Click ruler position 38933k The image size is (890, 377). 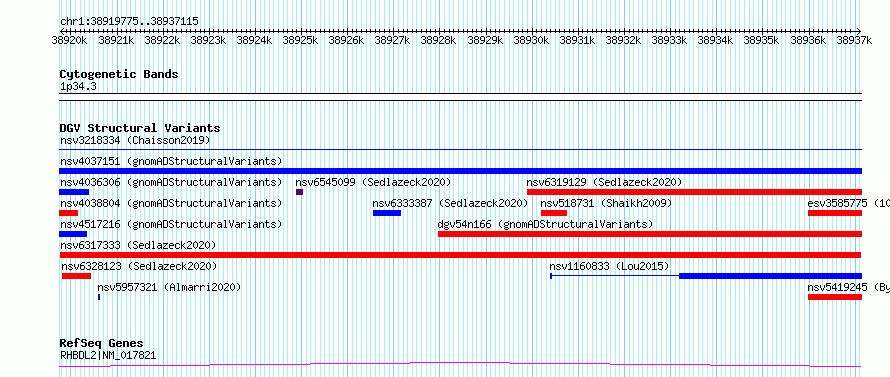[670, 40]
